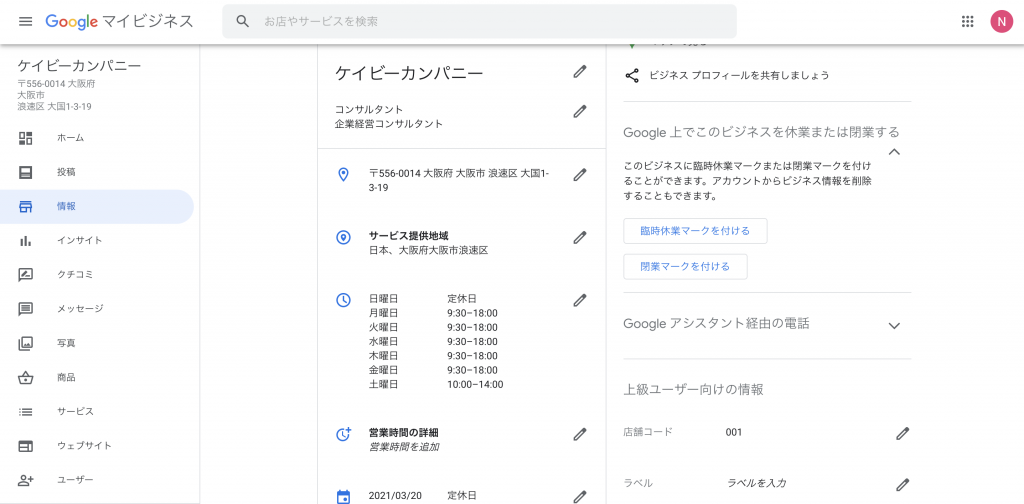Click the クチコミ review icon
Viewport: 1024px width, 504px height.
(x=25, y=275)
